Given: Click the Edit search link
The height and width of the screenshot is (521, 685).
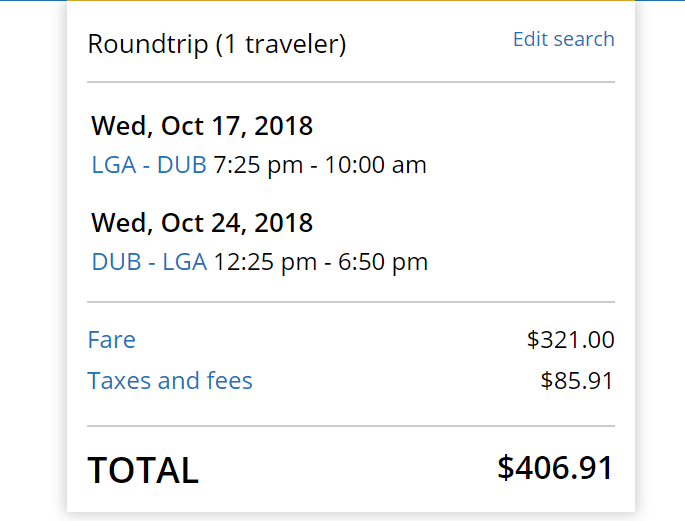Looking at the screenshot, I should [563, 39].
